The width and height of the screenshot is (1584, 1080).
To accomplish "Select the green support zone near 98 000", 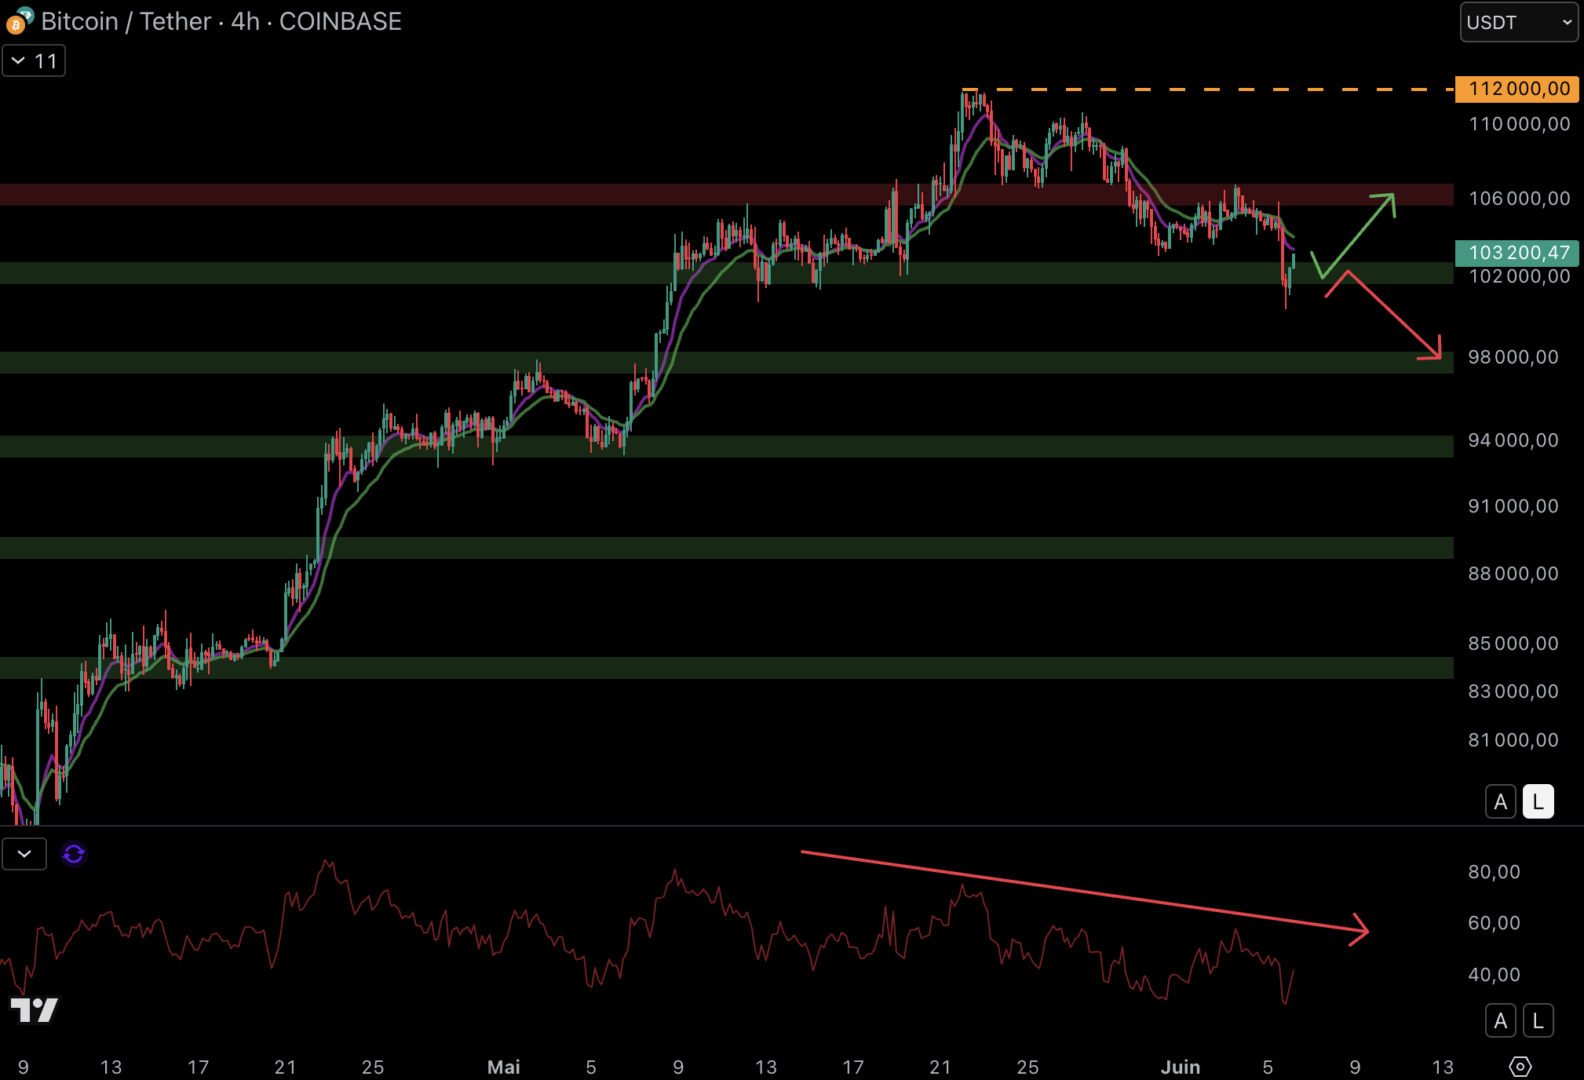I will coord(727,362).
